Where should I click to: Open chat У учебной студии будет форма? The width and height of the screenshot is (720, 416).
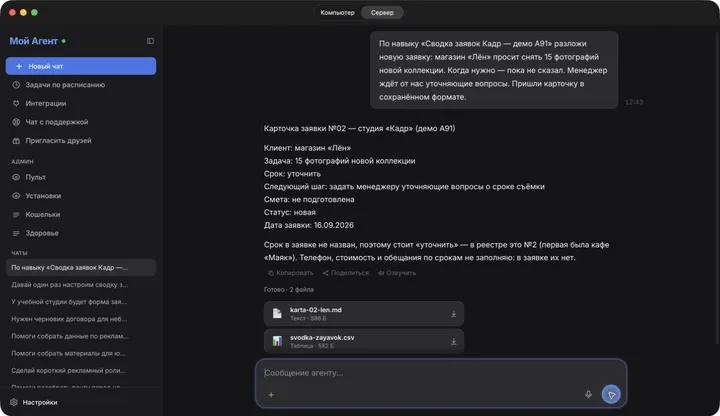81,302
